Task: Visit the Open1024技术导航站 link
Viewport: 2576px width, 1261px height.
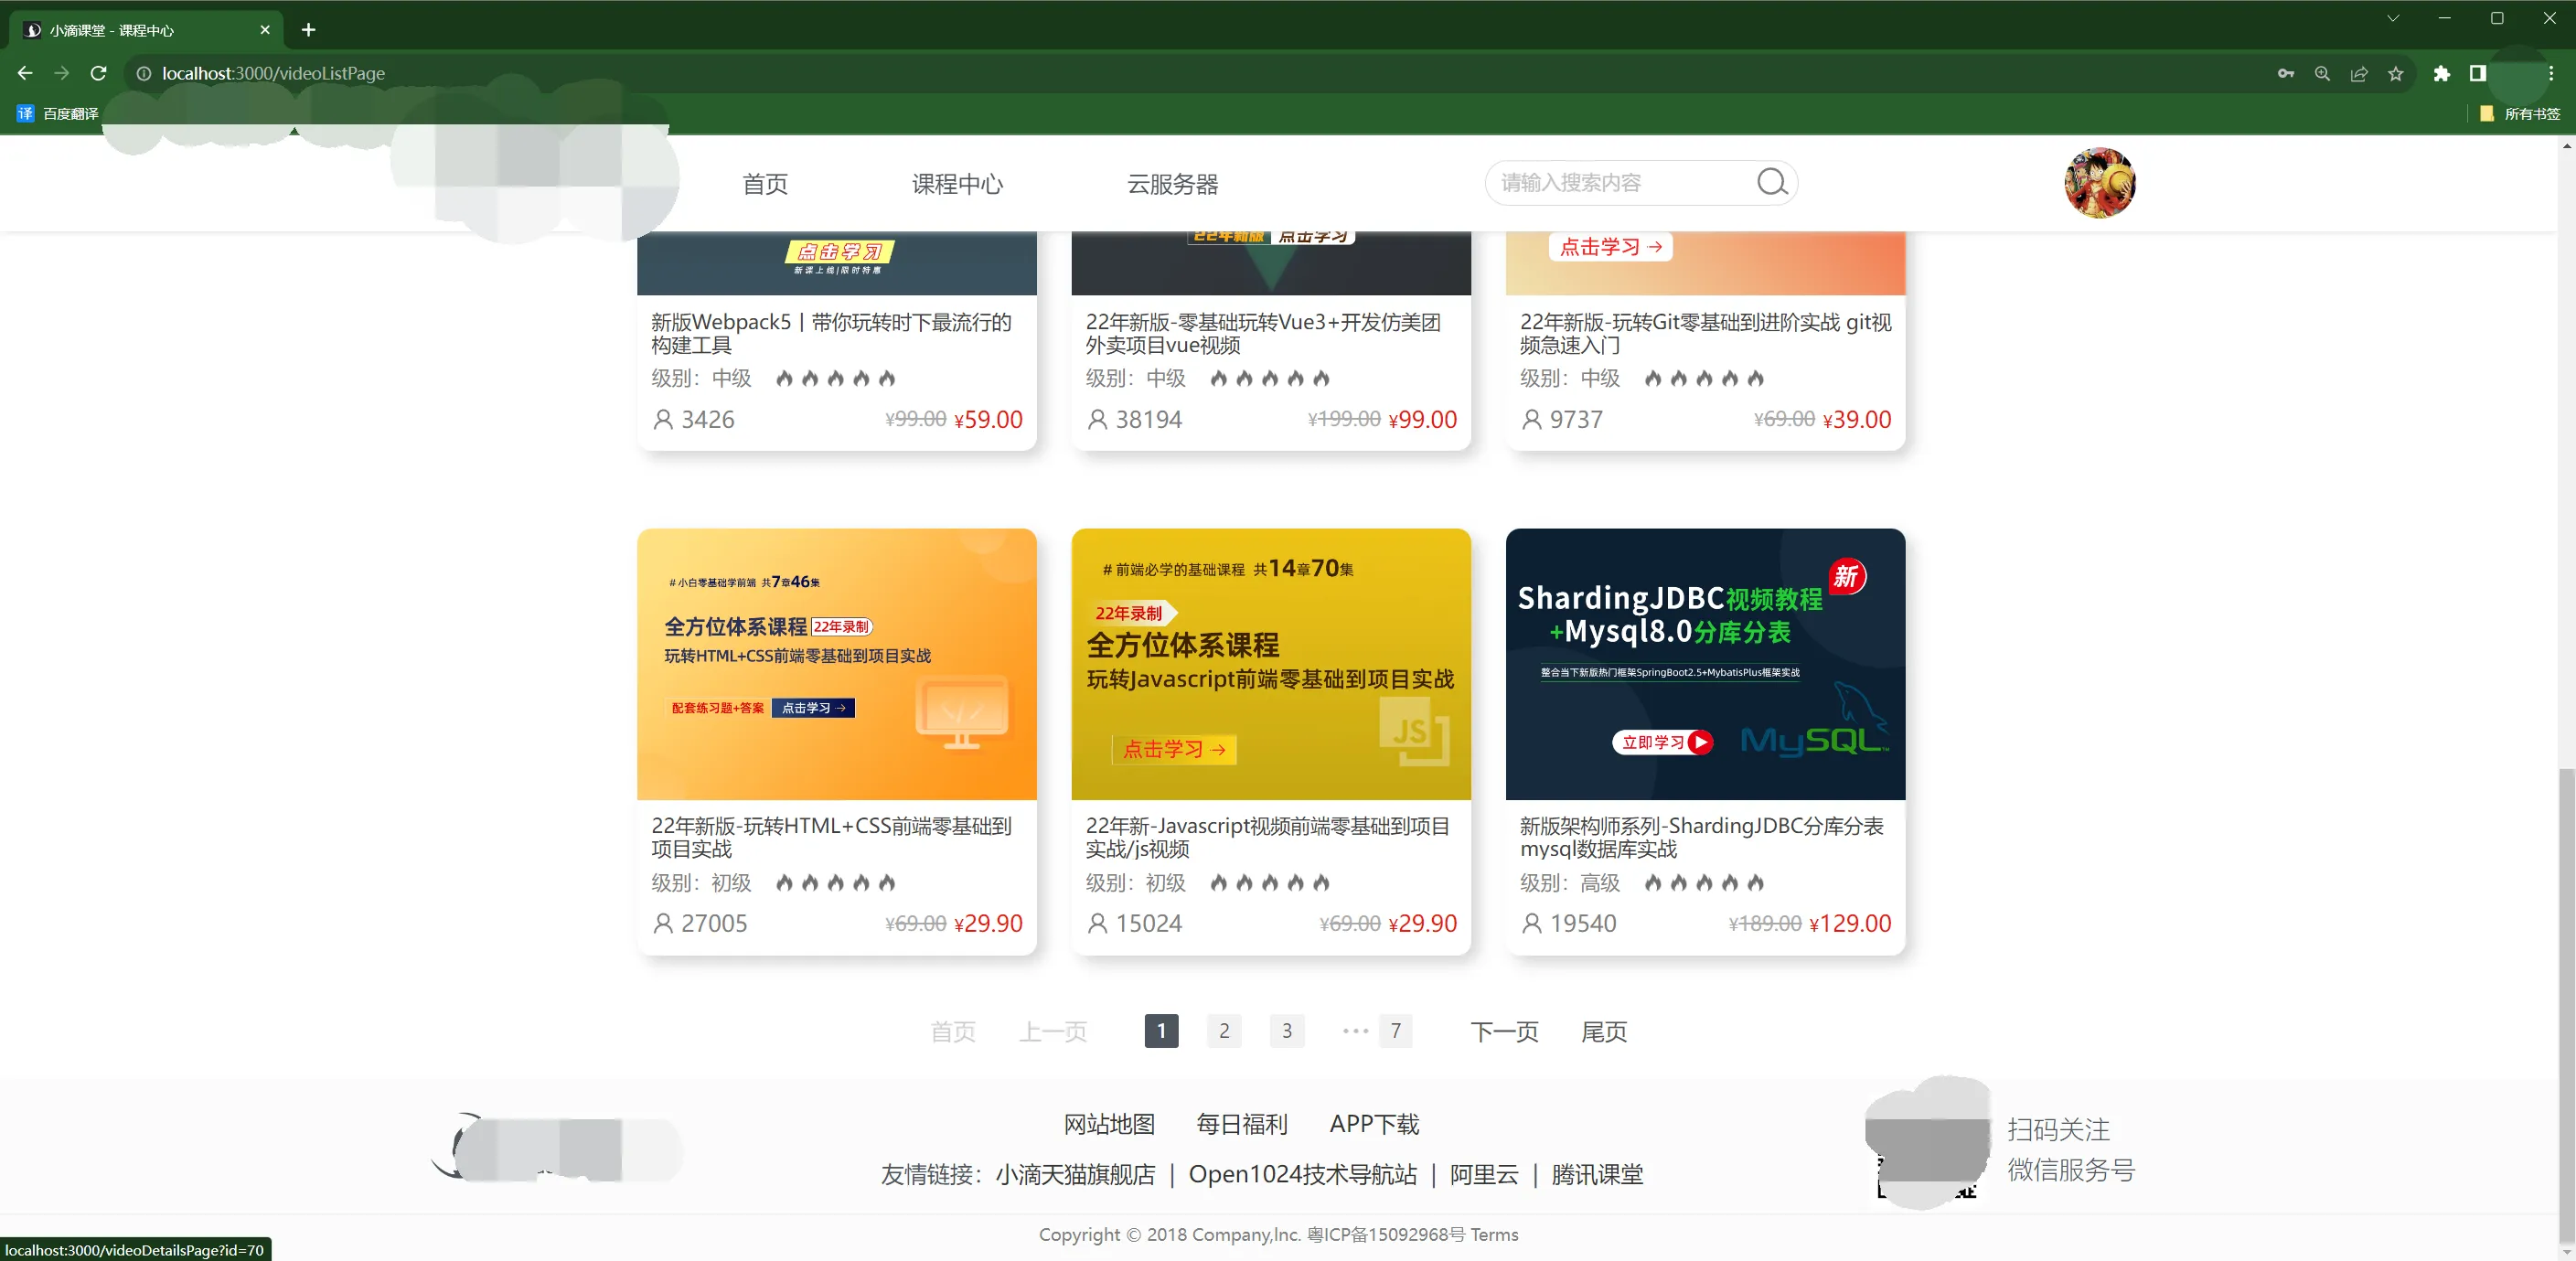Action: coord(1302,1174)
